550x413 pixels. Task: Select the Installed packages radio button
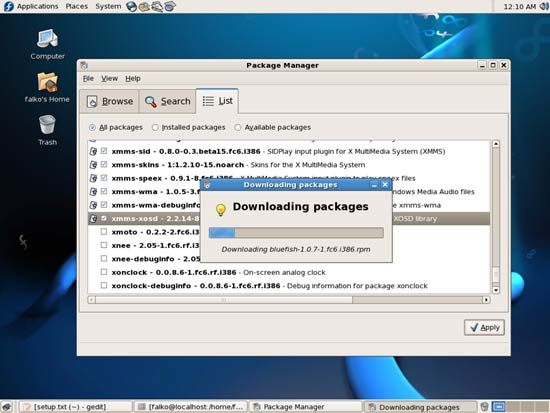pos(155,127)
